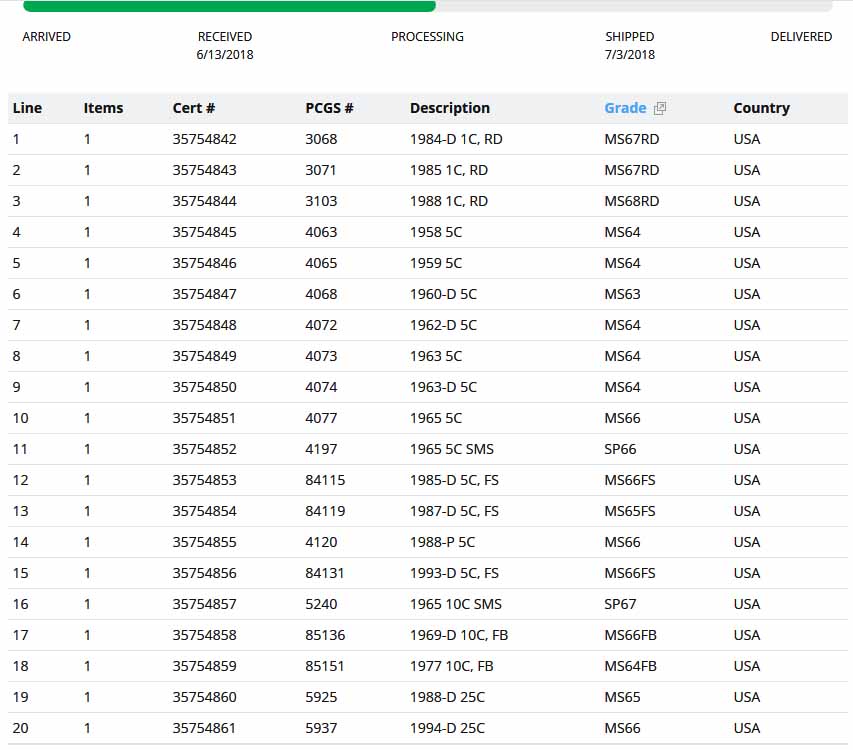
Task: Select the Description column header
Action: click(450, 108)
